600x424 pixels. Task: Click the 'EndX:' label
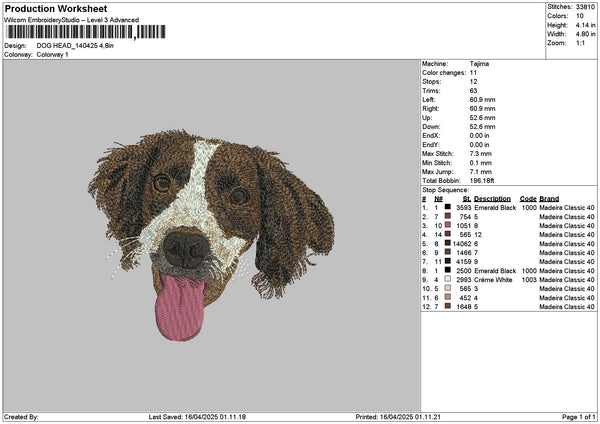(x=431, y=136)
